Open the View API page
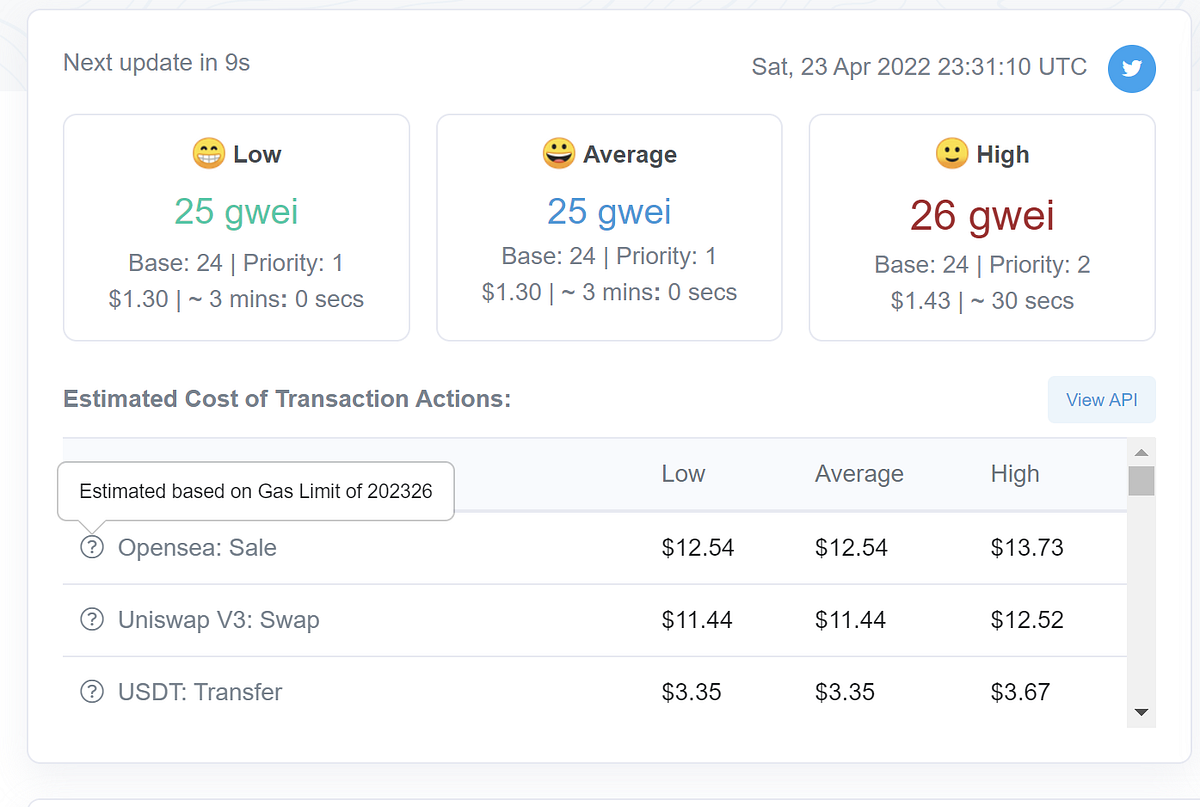Image resolution: width=1200 pixels, height=807 pixels. [x=1101, y=399]
